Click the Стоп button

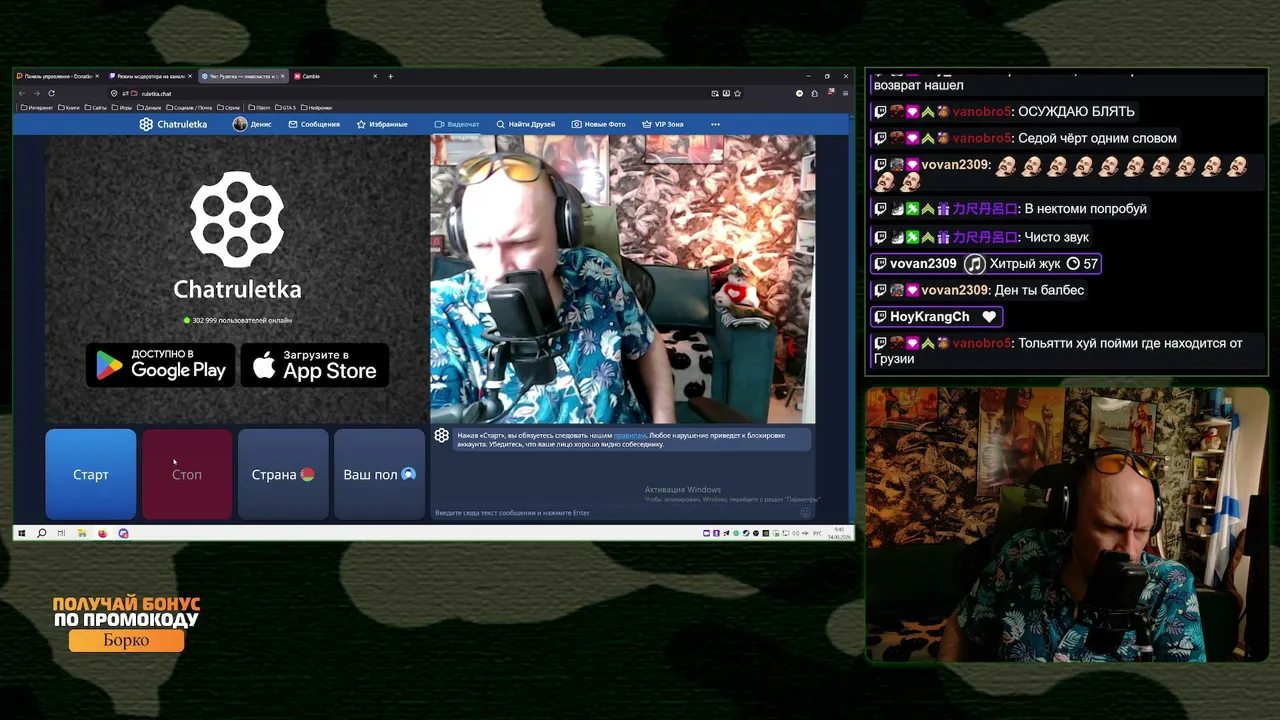click(187, 474)
